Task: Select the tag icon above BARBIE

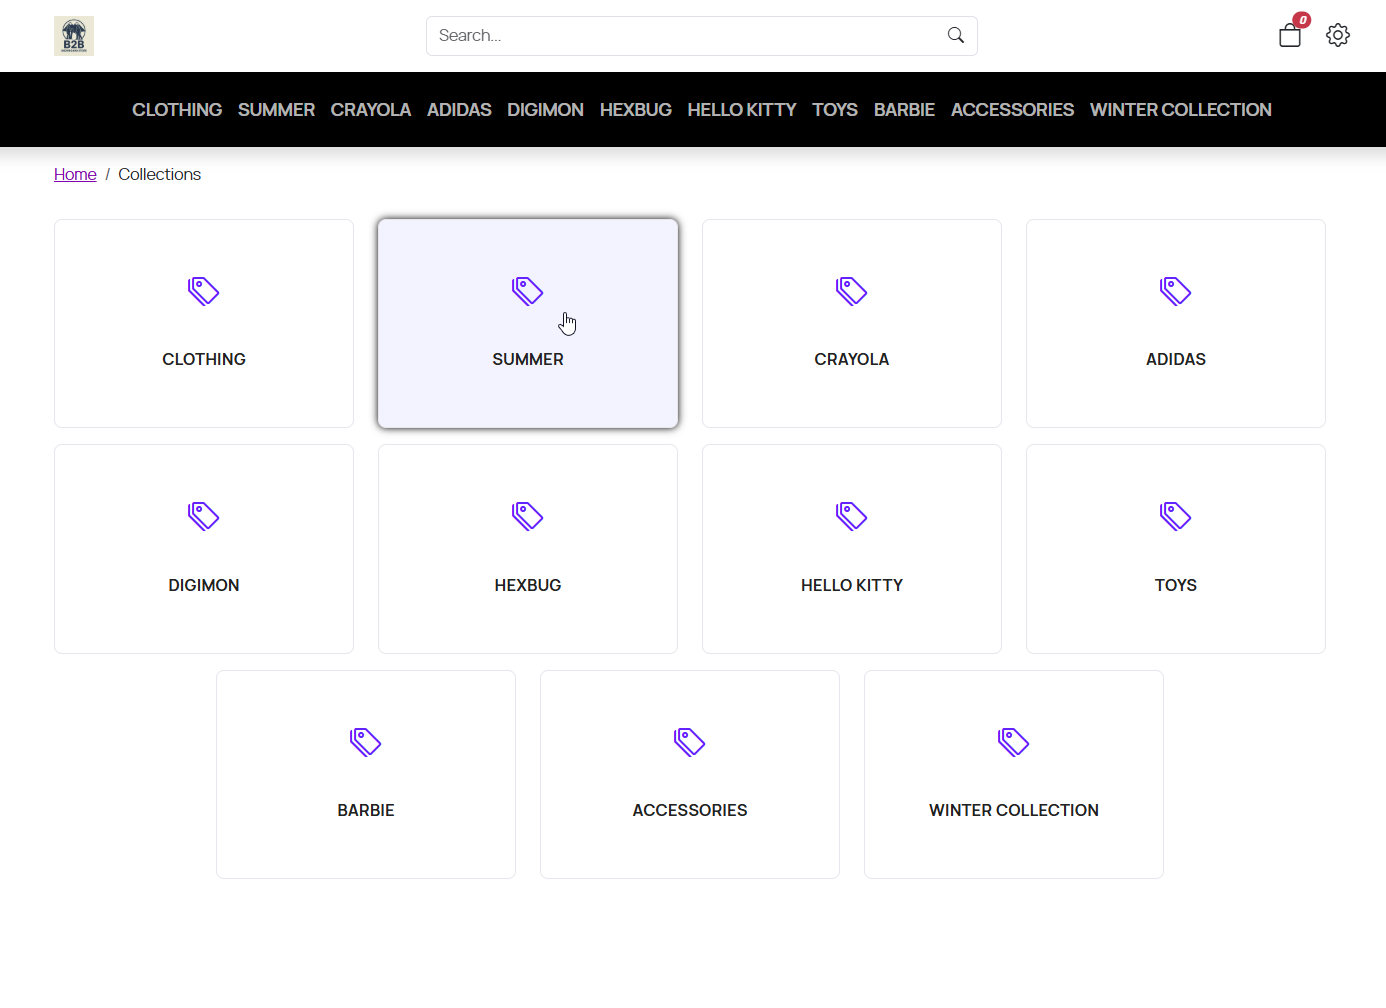Action: (366, 742)
